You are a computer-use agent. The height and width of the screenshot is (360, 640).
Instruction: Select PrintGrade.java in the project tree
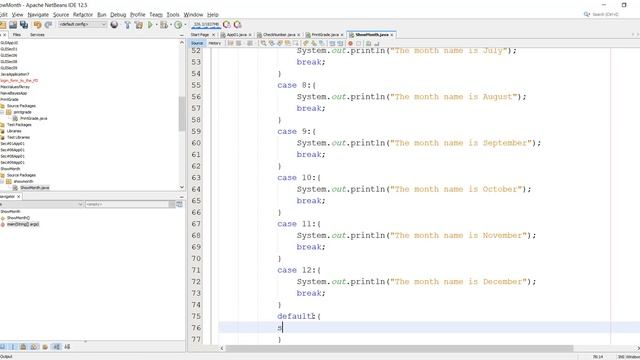coord(33,118)
